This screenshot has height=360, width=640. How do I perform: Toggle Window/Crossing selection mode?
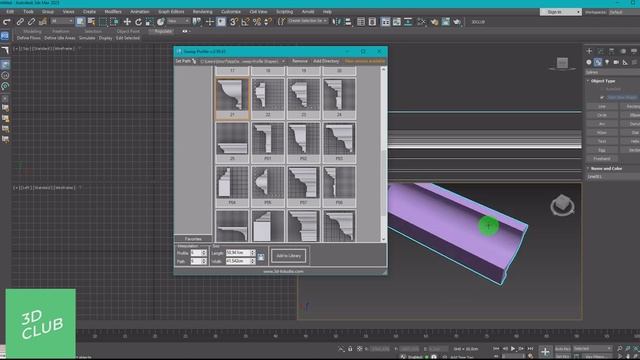[114, 22]
